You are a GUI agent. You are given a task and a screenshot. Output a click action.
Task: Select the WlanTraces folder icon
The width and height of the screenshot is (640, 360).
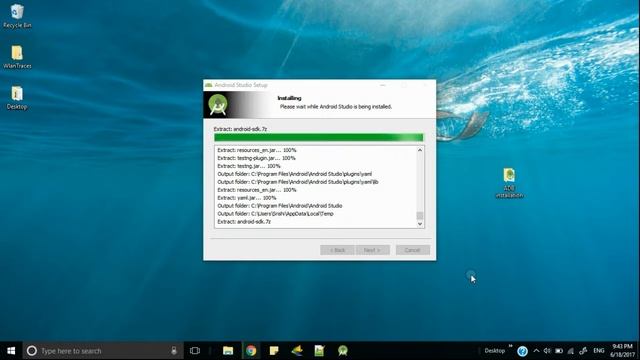coord(17,57)
